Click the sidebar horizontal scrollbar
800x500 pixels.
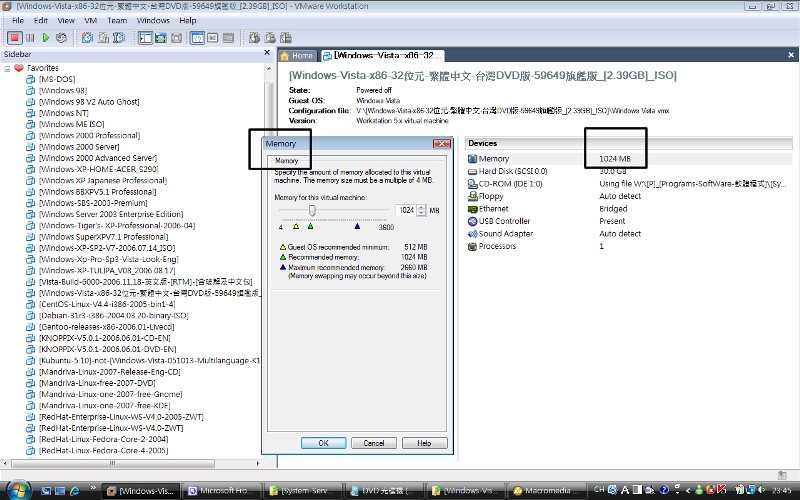click(x=112, y=463)
